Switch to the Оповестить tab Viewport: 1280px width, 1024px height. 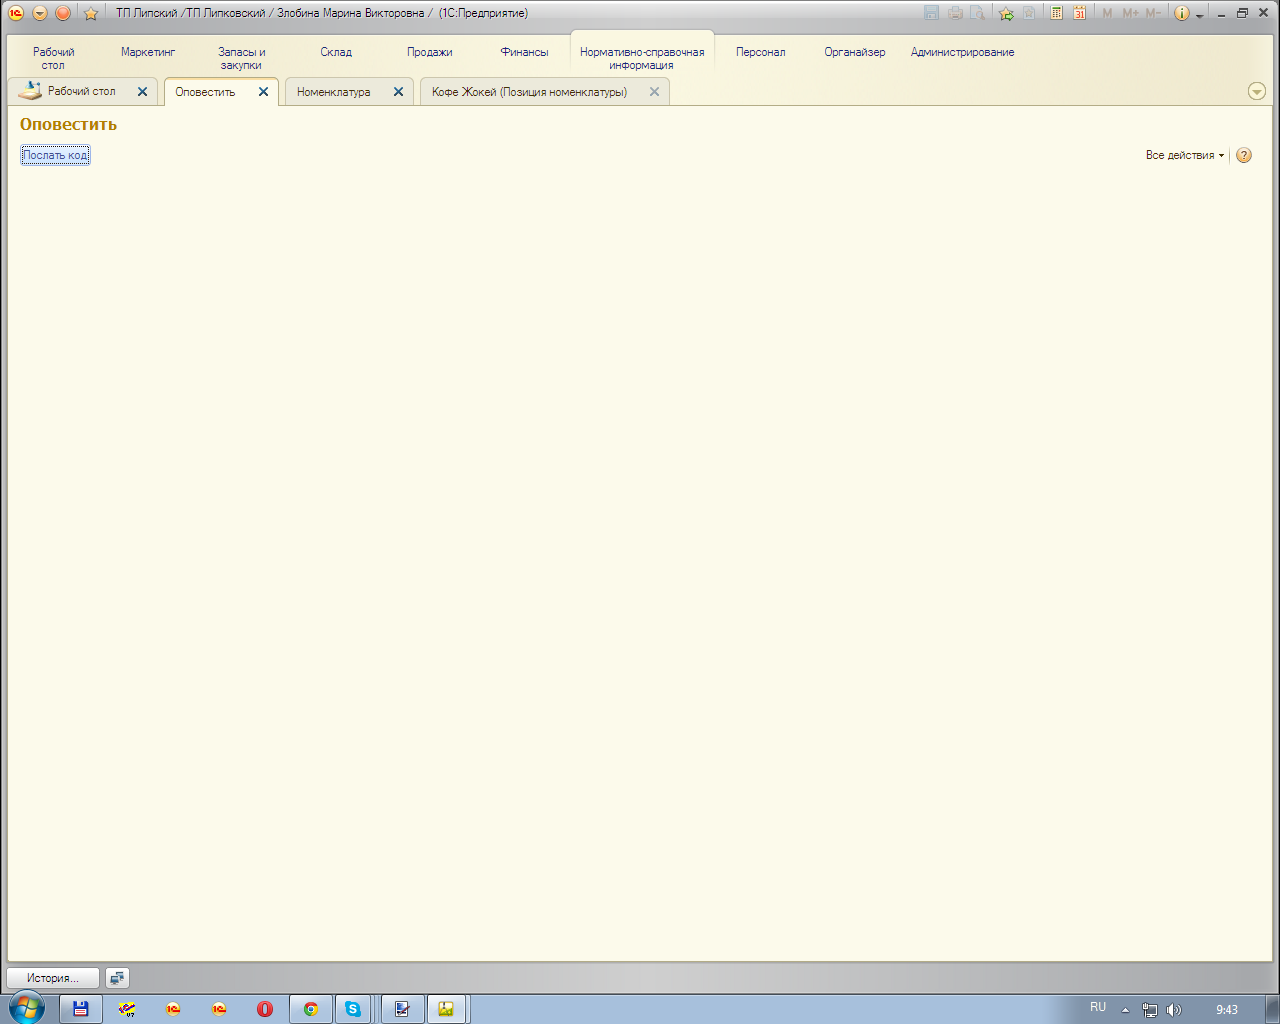[x=206, y=92]
